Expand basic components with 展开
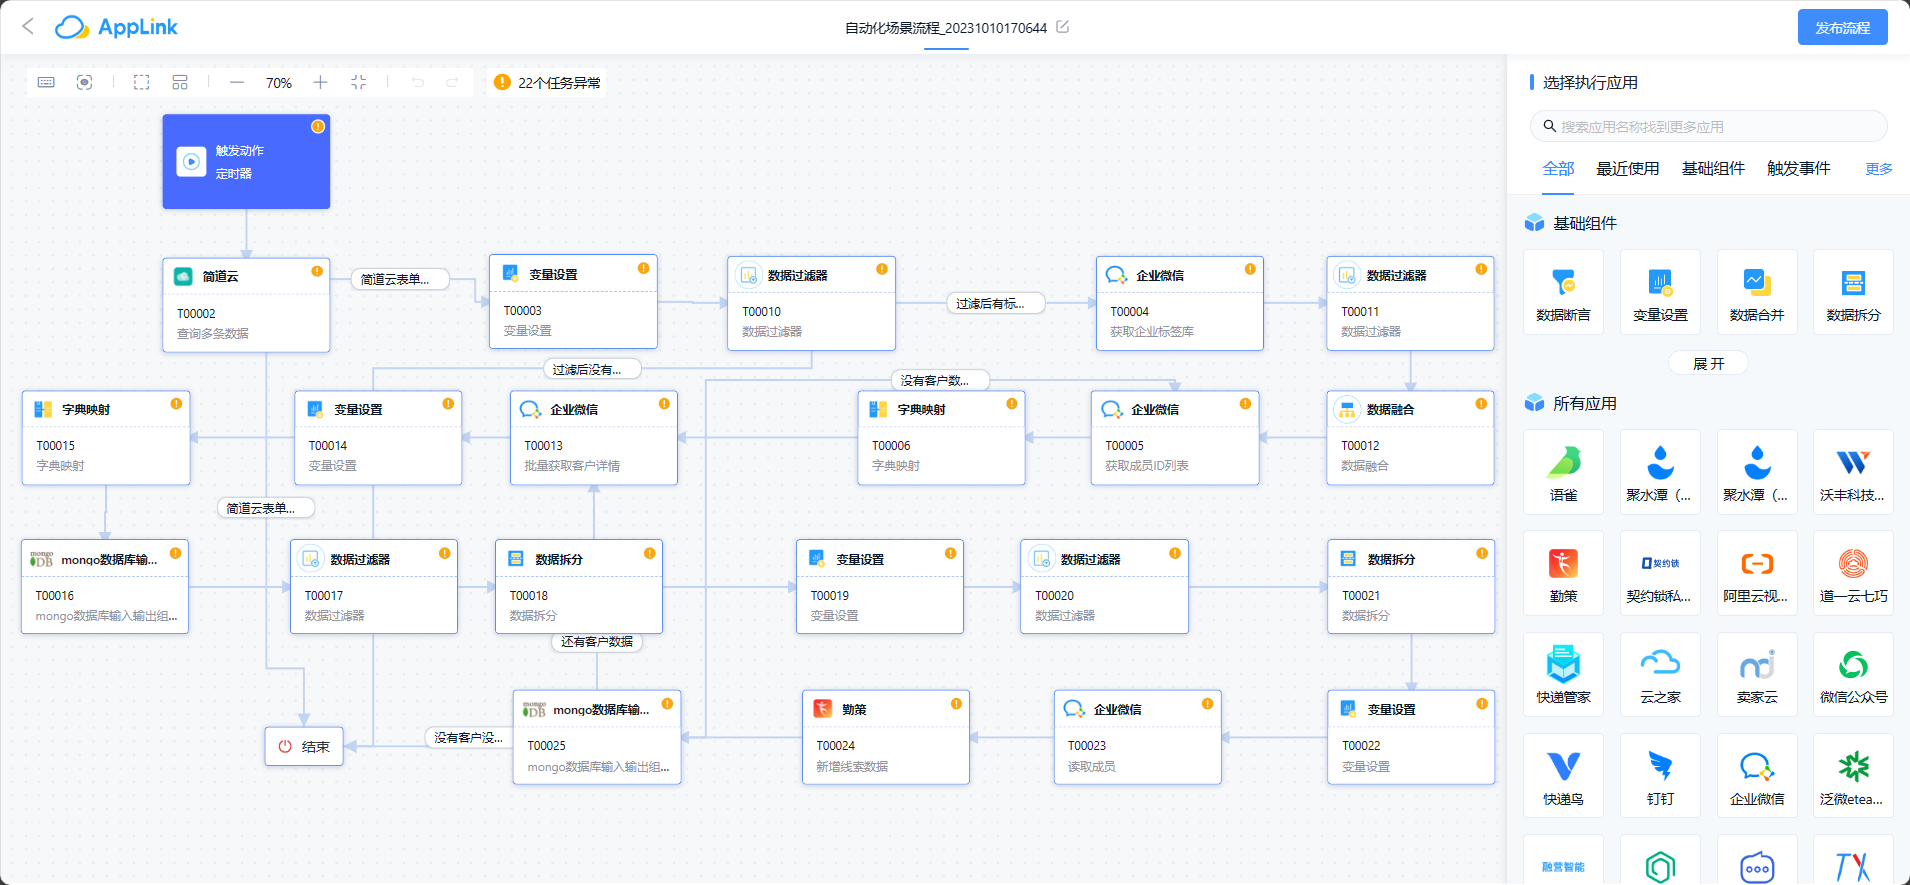This screenshot has width=1910, height=885. point(1708,363)
